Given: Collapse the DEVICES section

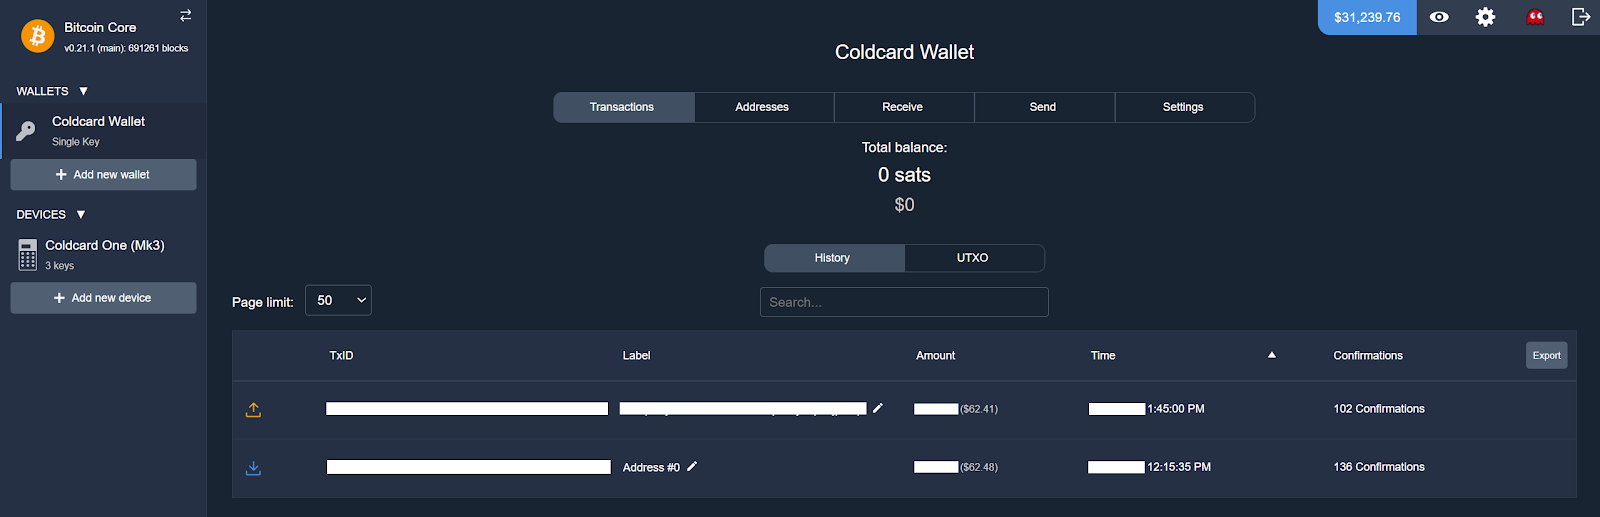Looking at the screenshot, I should pyautogui.click(x=81, y=215).
